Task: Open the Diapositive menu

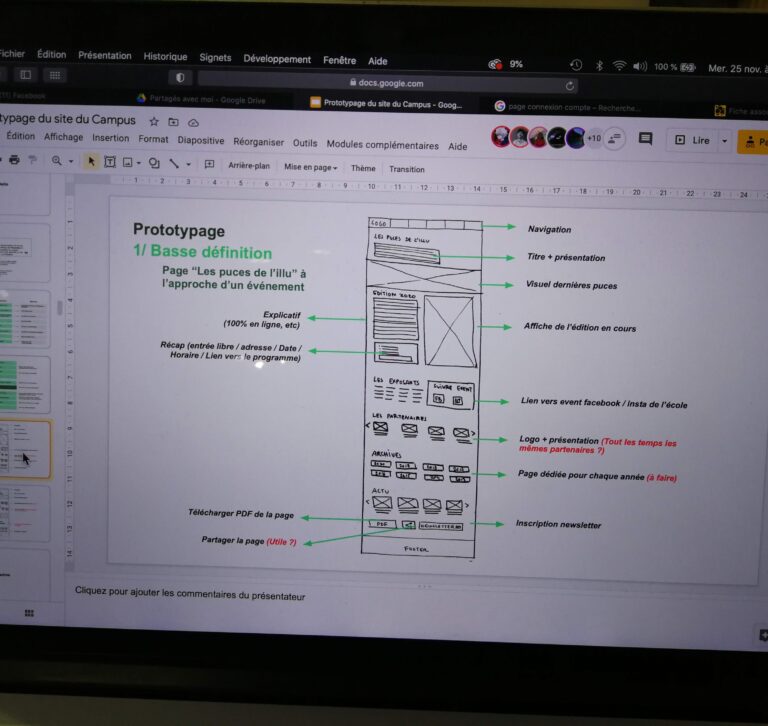Action: coord(200,141)
